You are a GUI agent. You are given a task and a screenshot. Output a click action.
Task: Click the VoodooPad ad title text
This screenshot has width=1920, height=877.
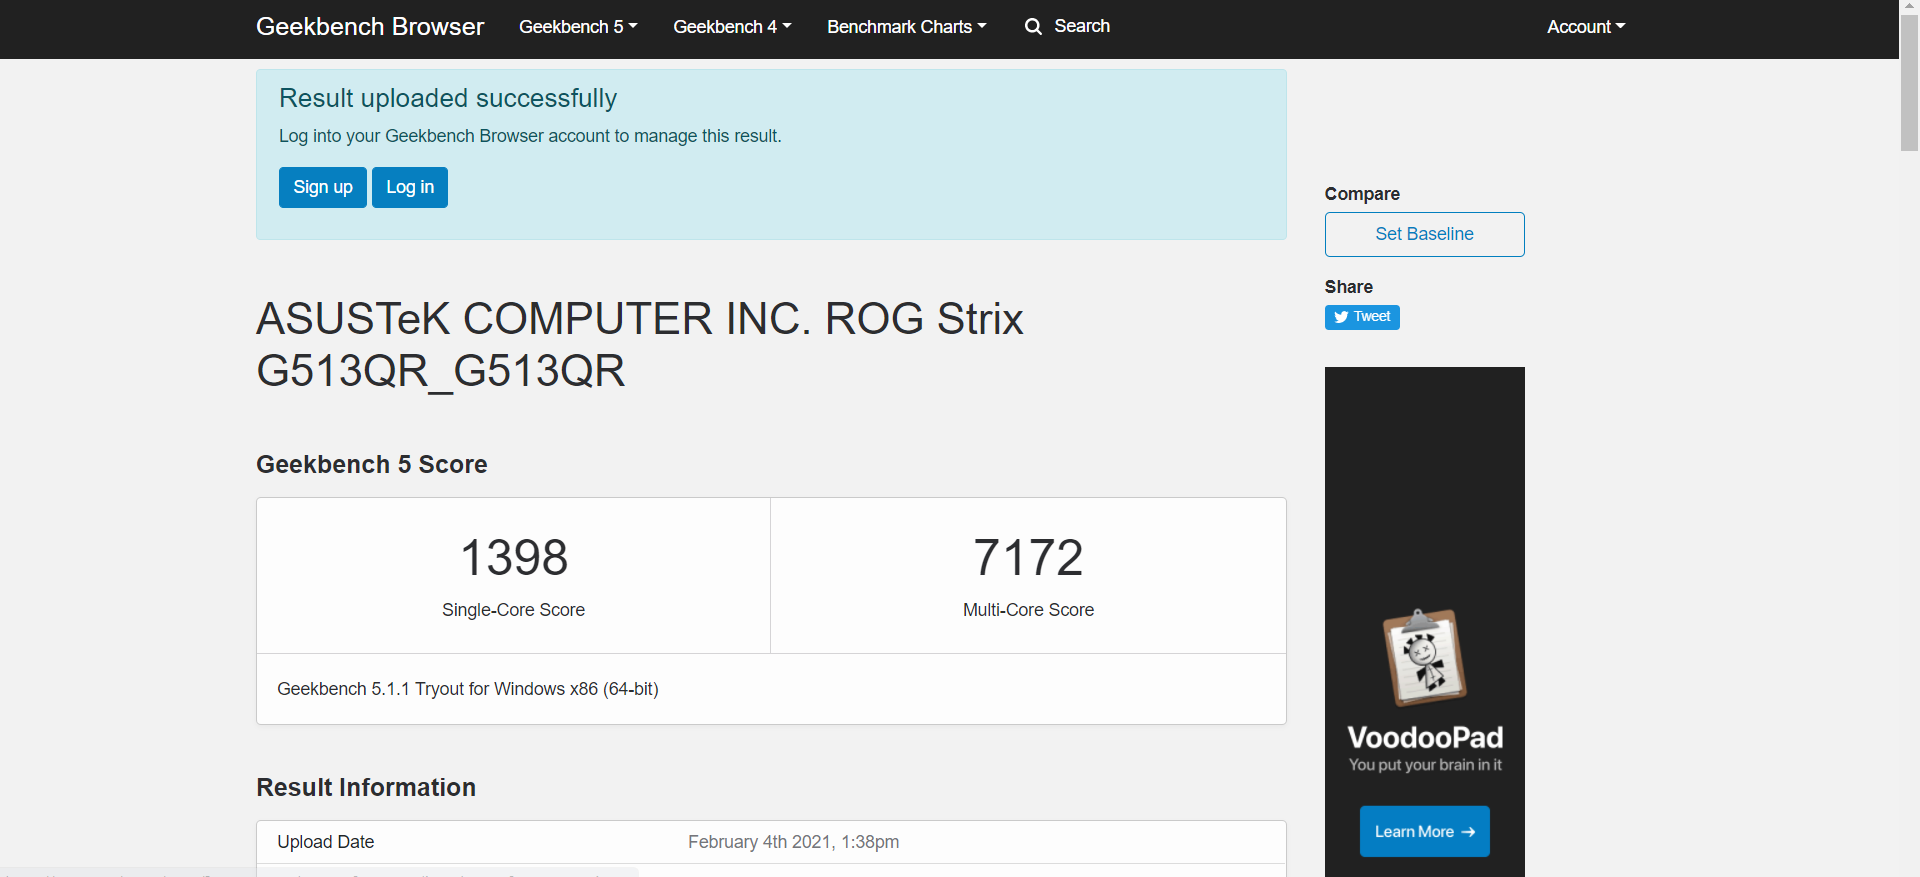pos(1424,738)
